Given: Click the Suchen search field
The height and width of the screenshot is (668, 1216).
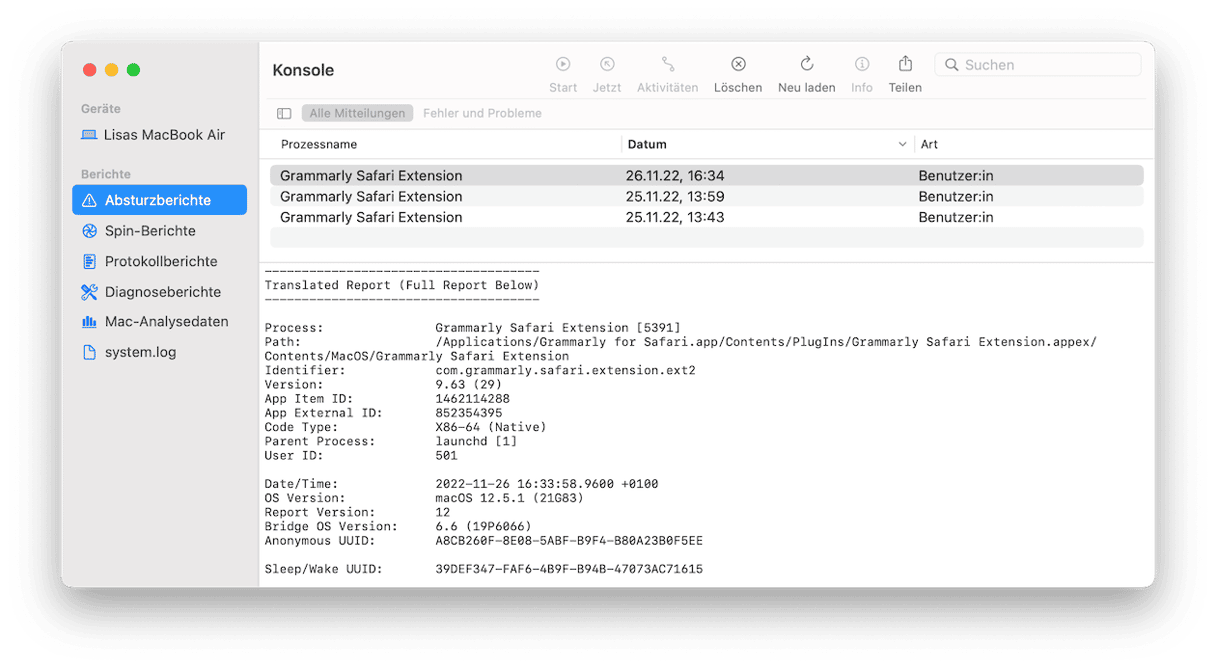Looking at the screenshot, I should click(x=1038, y=65).
